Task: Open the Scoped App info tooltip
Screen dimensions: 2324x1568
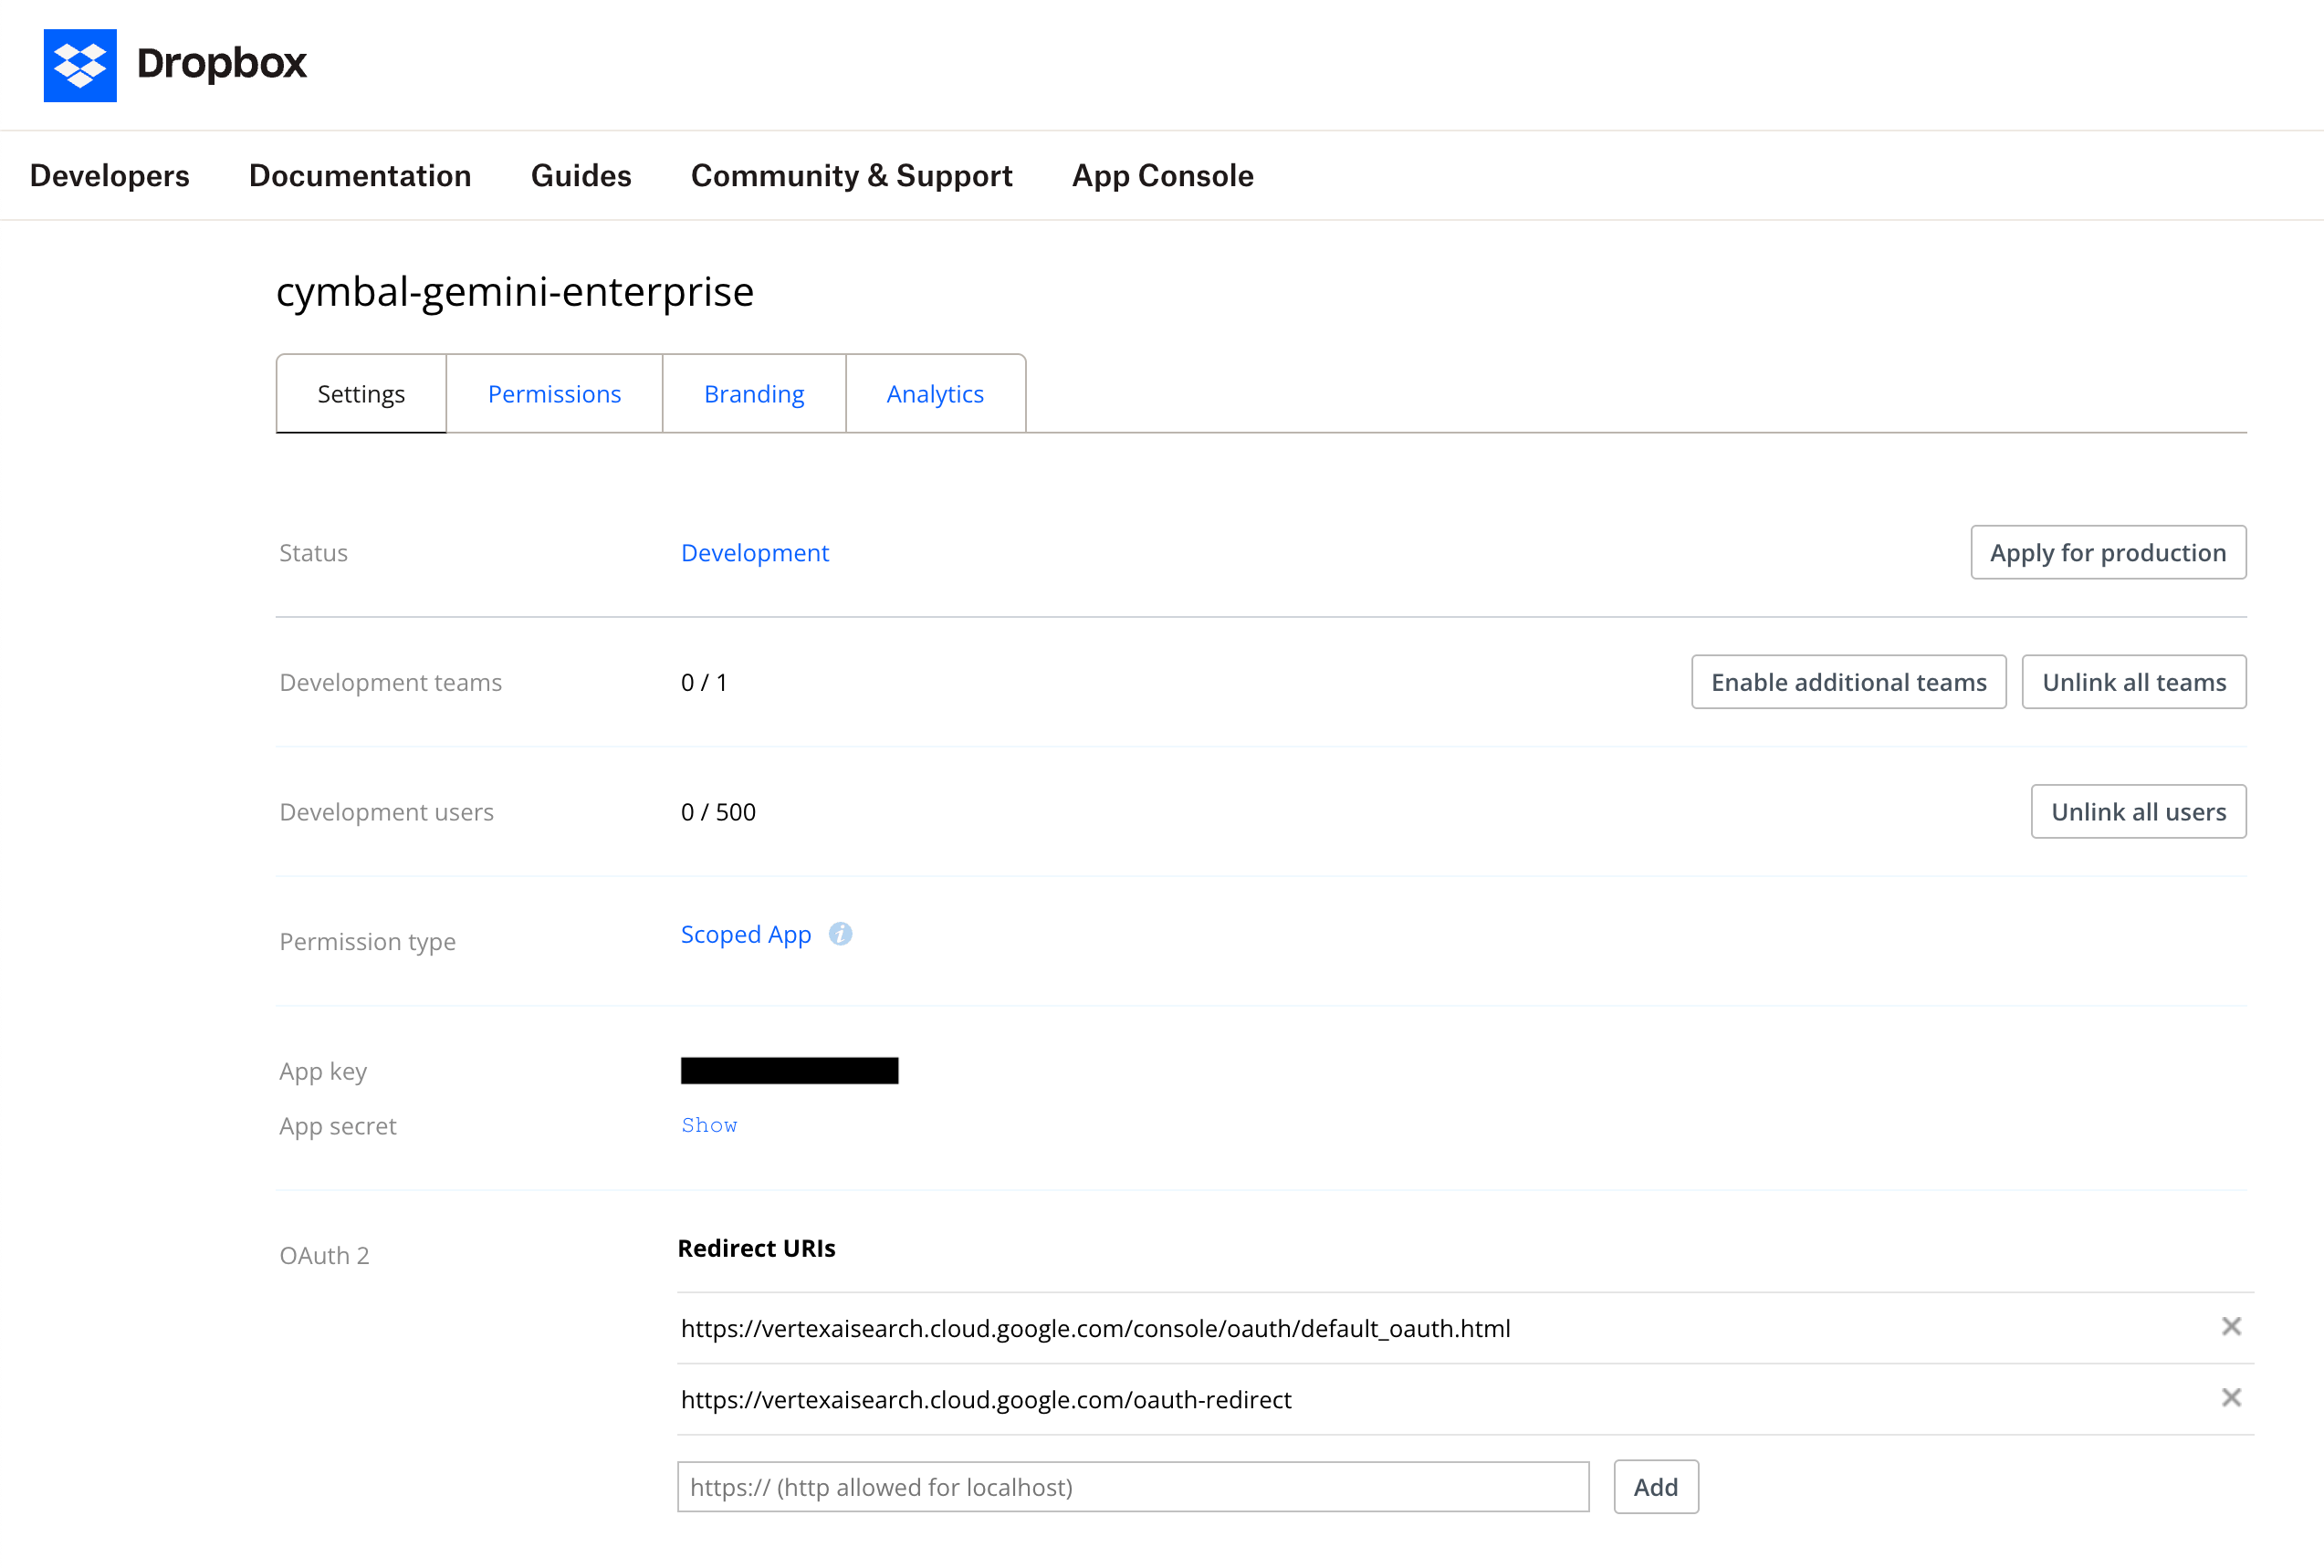Action: click(x=840, y=934)
